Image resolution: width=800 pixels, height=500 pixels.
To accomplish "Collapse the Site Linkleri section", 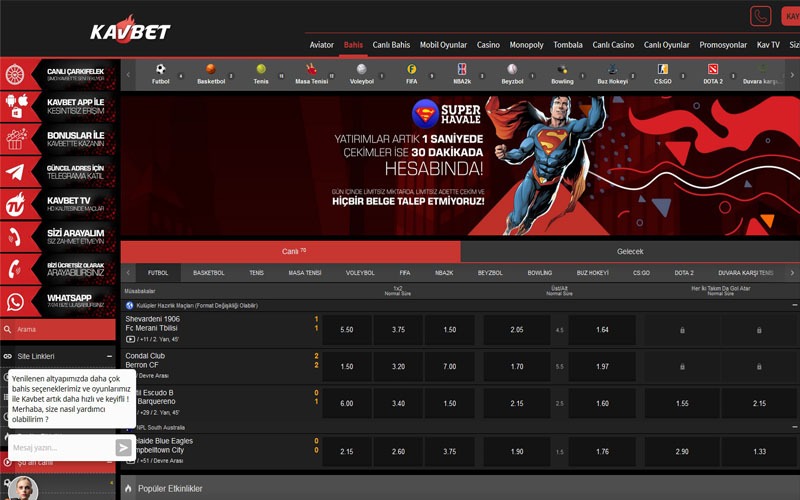I will tap(110, 356).
